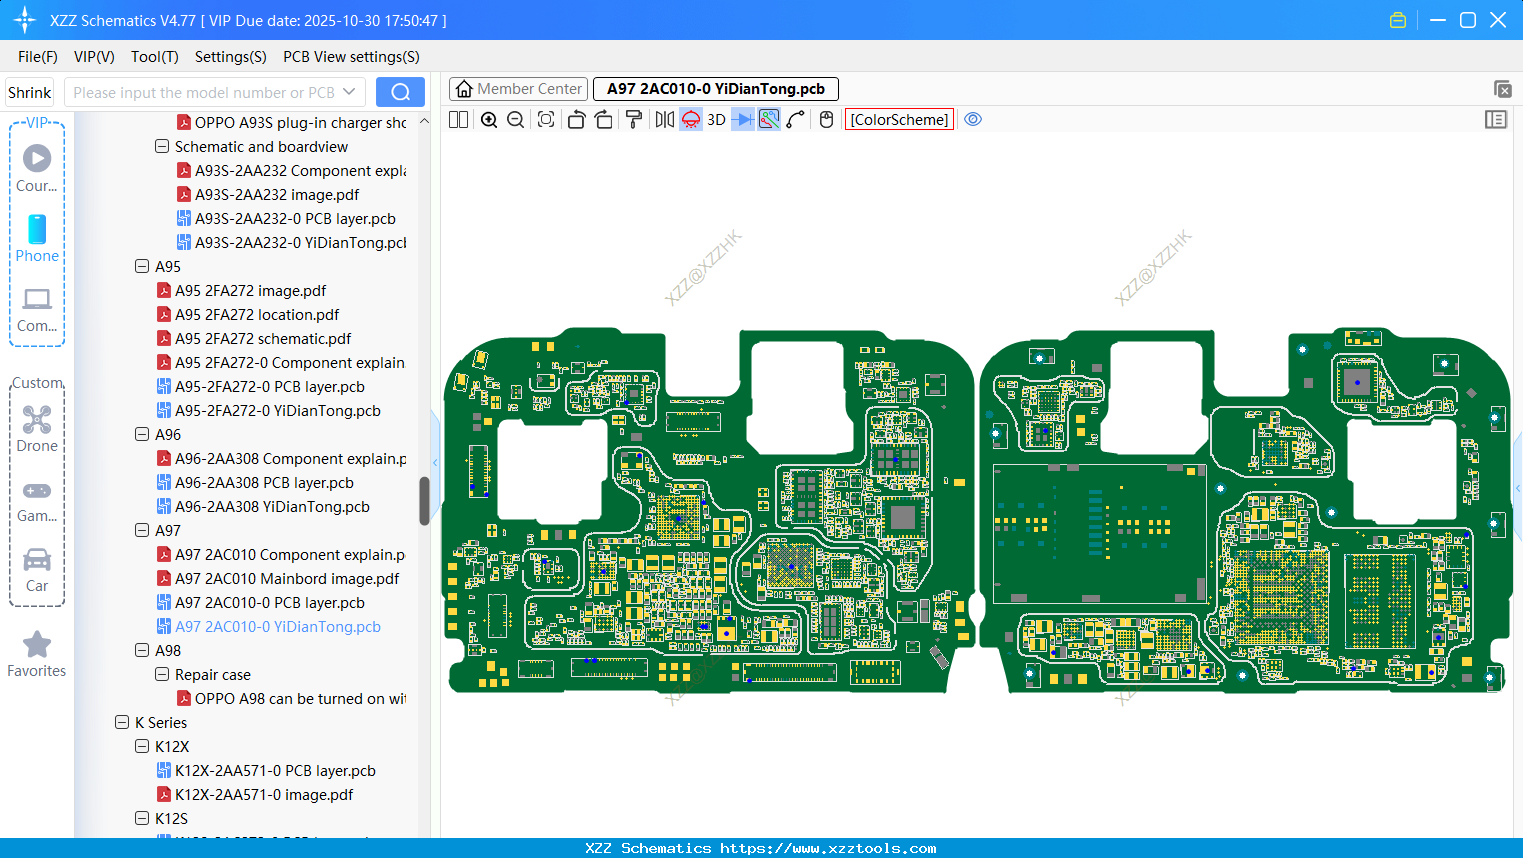Open the PCB View settings menu
This screenshot has width=1523, height=858.
tap(350, 57)
